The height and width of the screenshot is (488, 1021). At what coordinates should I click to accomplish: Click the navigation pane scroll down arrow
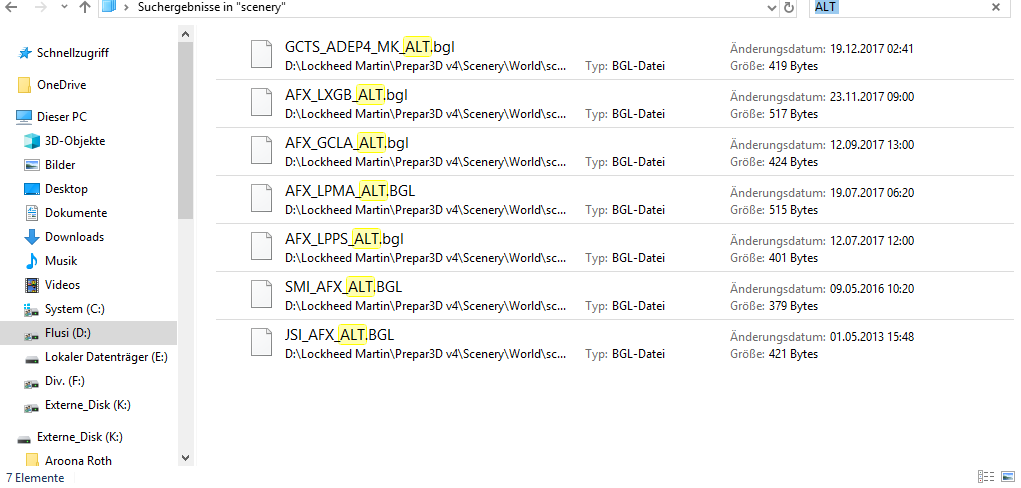point(185,457)
